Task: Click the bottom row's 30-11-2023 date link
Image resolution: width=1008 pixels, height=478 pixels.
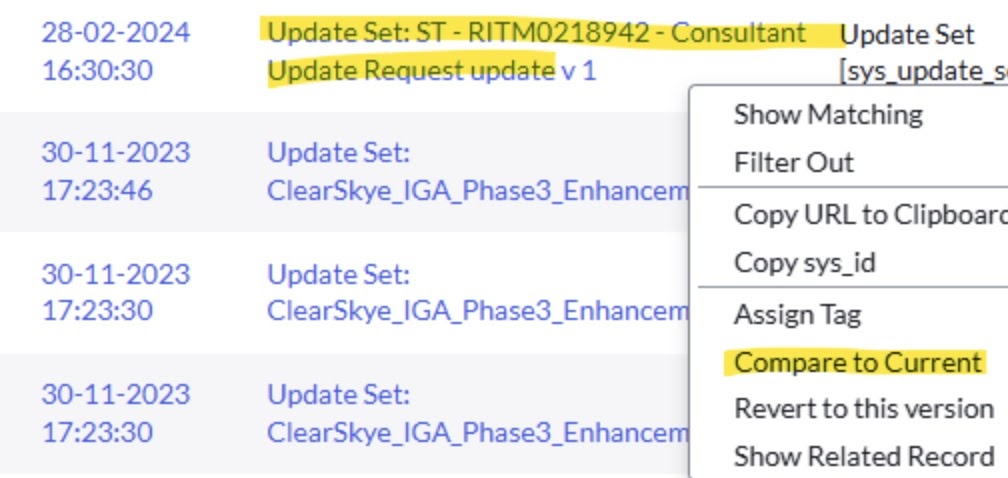Action: coord(115,413)
